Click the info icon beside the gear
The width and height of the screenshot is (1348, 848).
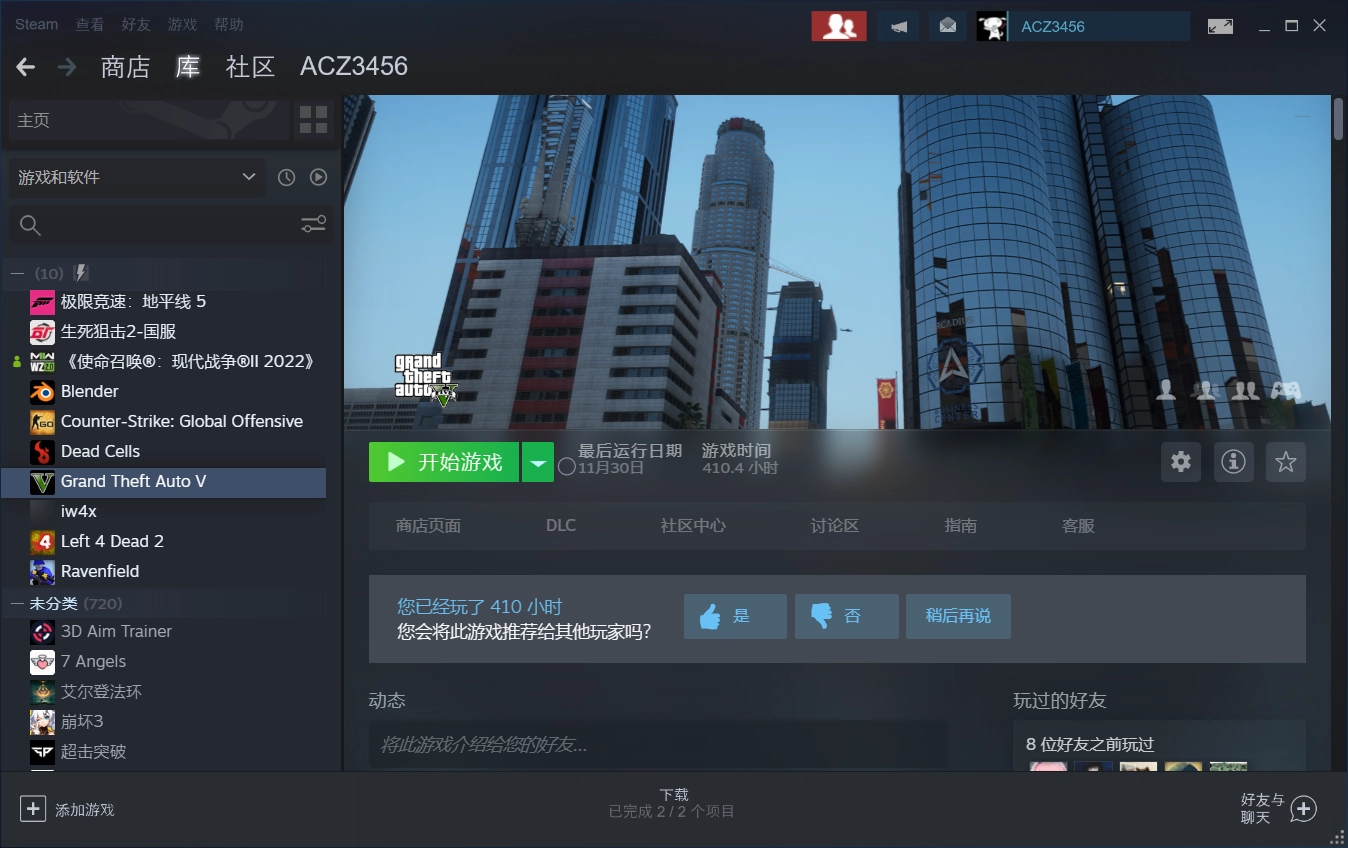point(1233,462)
